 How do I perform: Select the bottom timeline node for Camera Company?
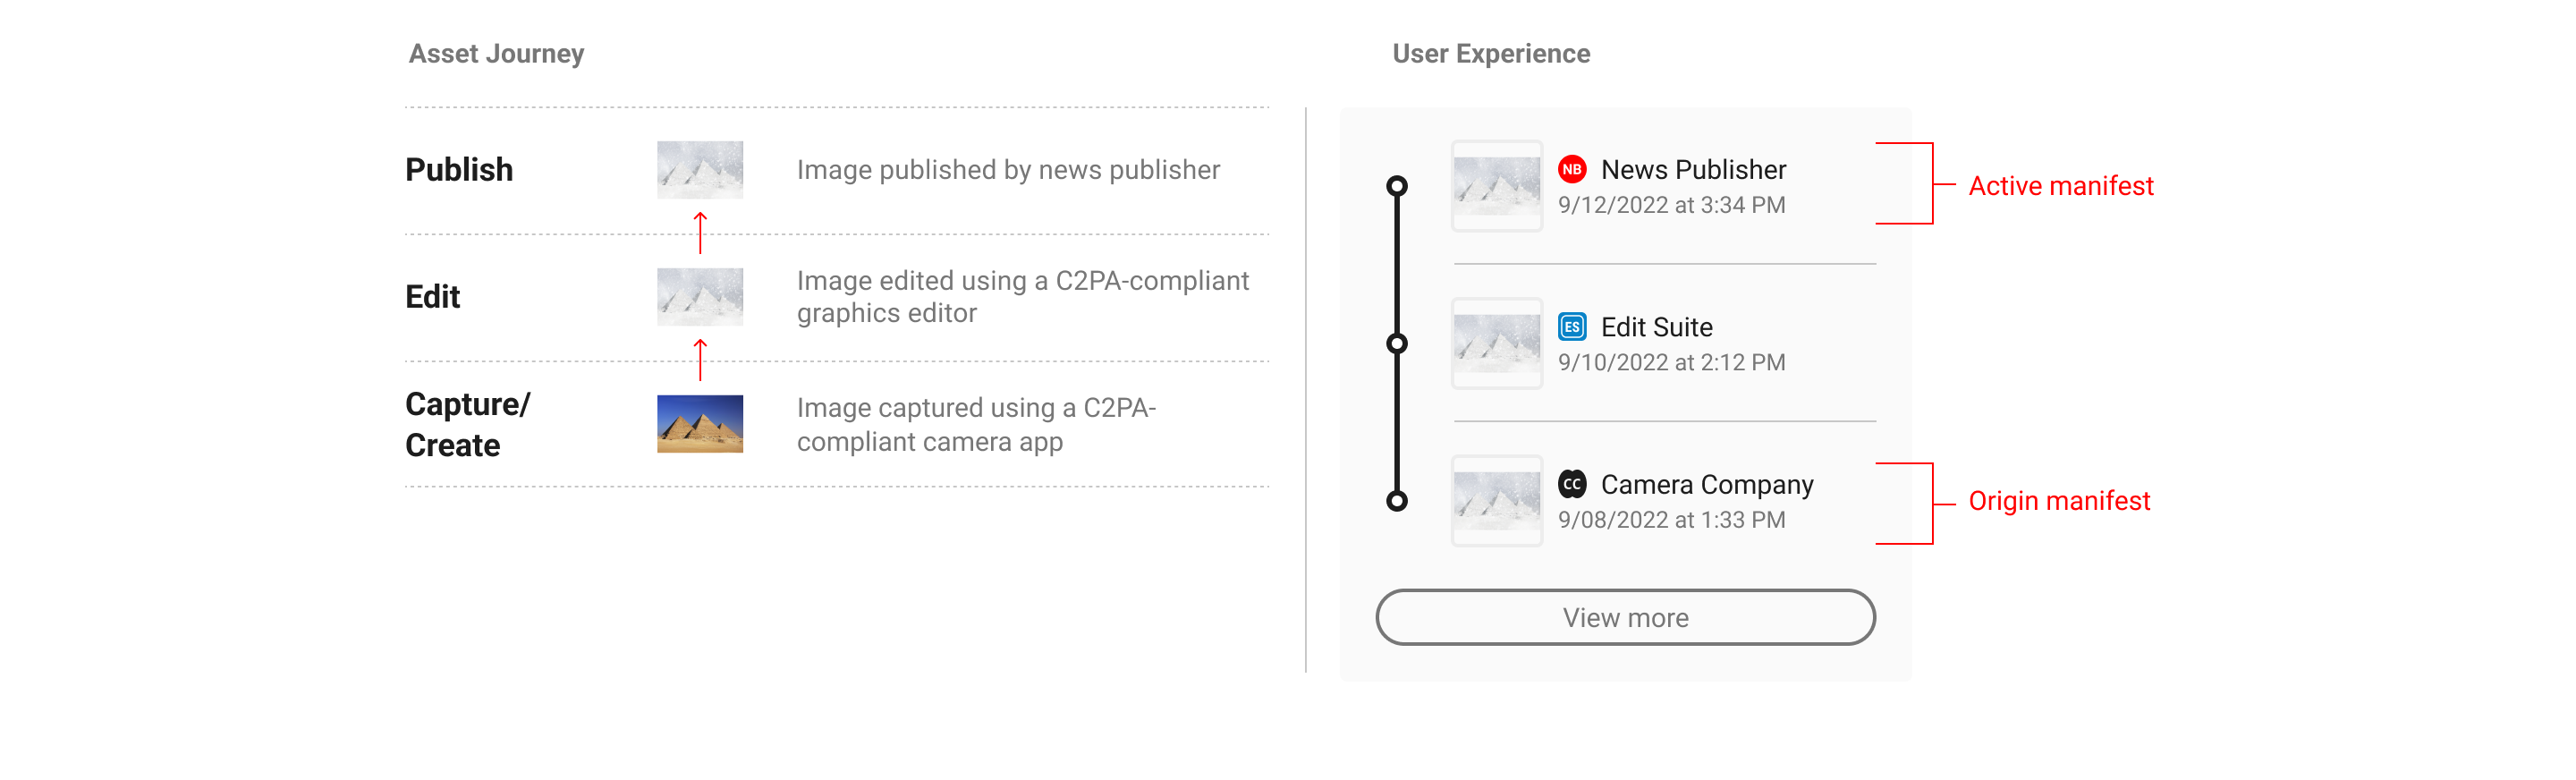(x=1397, y=501)
